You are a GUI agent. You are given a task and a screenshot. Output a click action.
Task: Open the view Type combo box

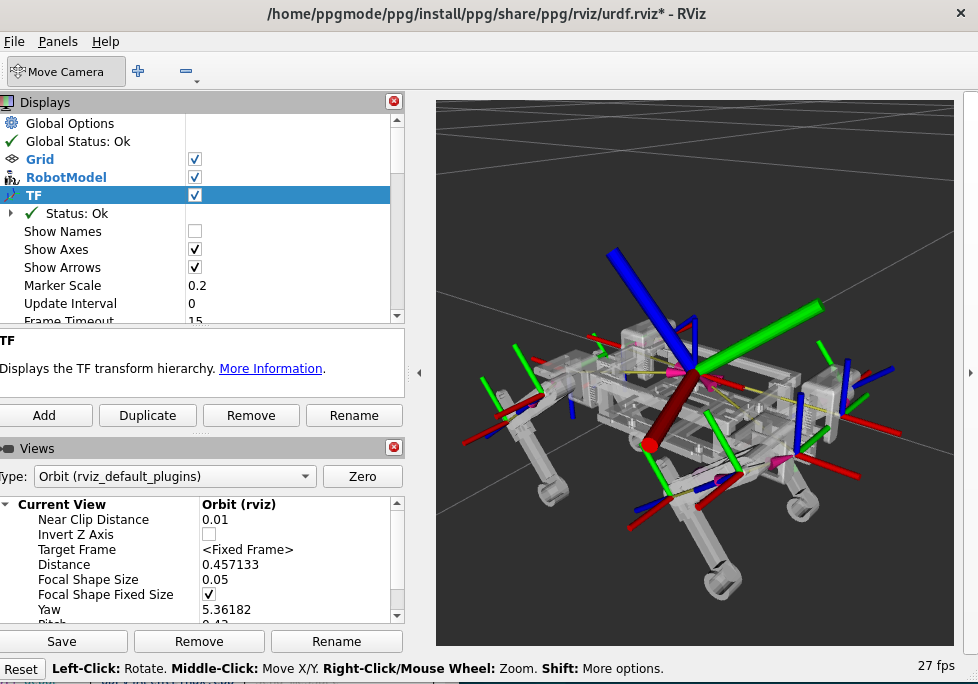pos(175,476)
